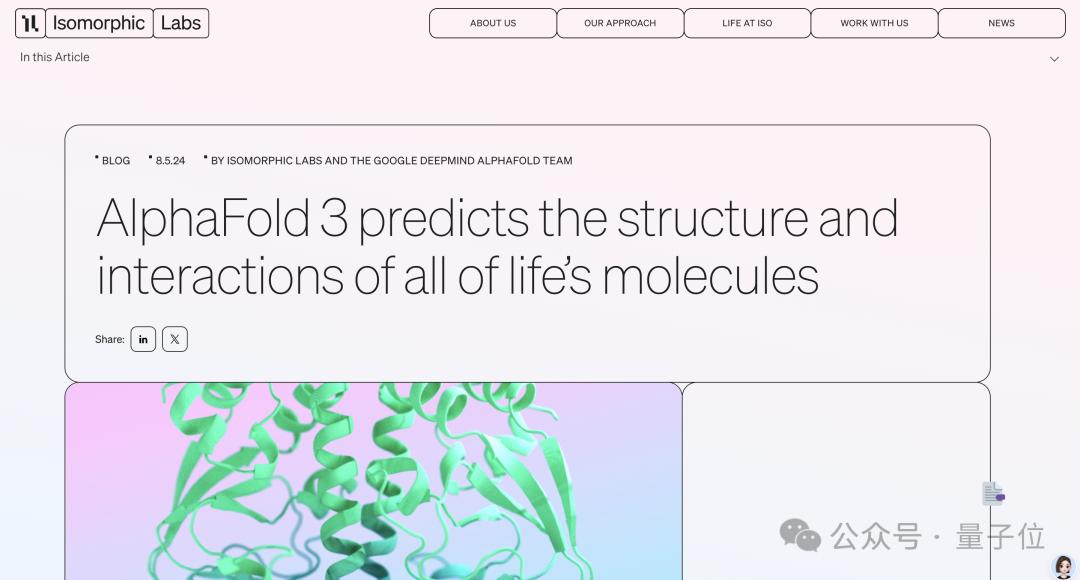Click the BLOG label above the title
This screenshot has height=580, width=1080.
pos(116,160)
